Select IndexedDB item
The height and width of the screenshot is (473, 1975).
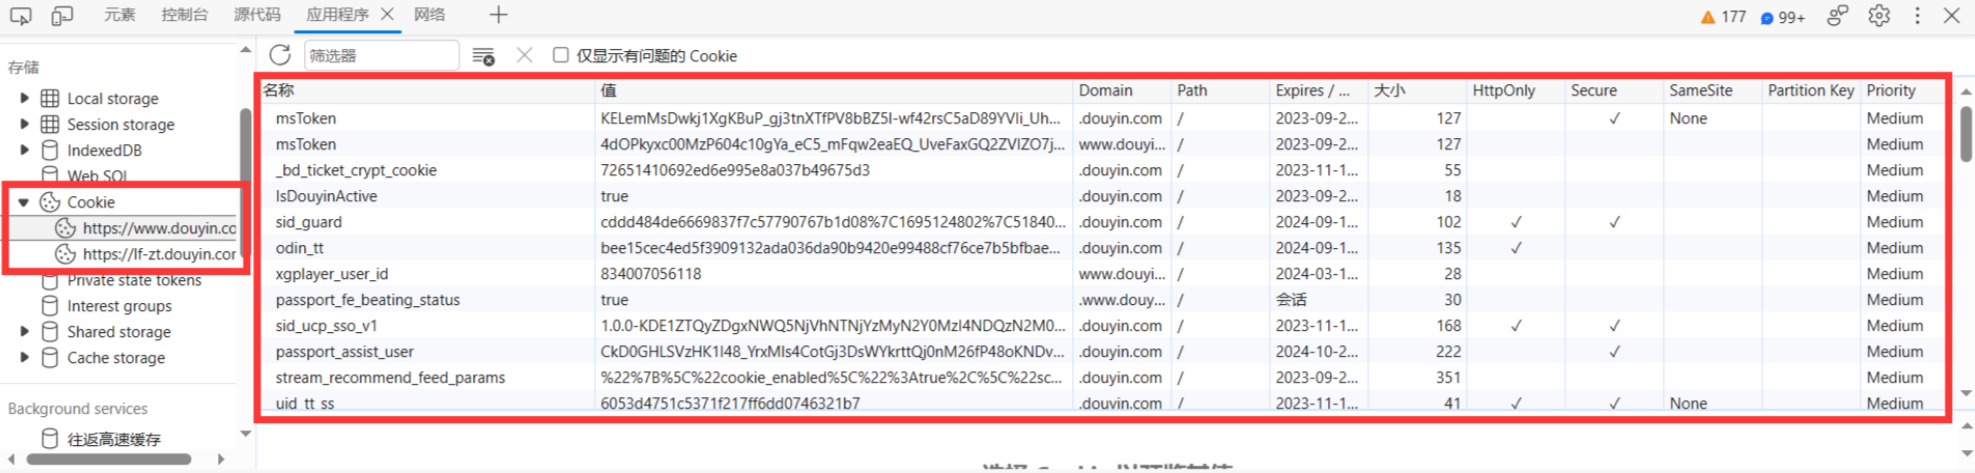pos(104,150)
